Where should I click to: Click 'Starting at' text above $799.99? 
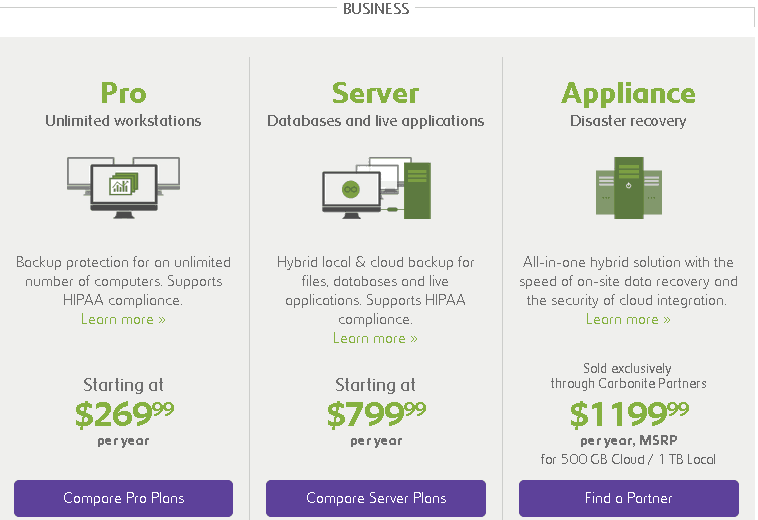376,385
